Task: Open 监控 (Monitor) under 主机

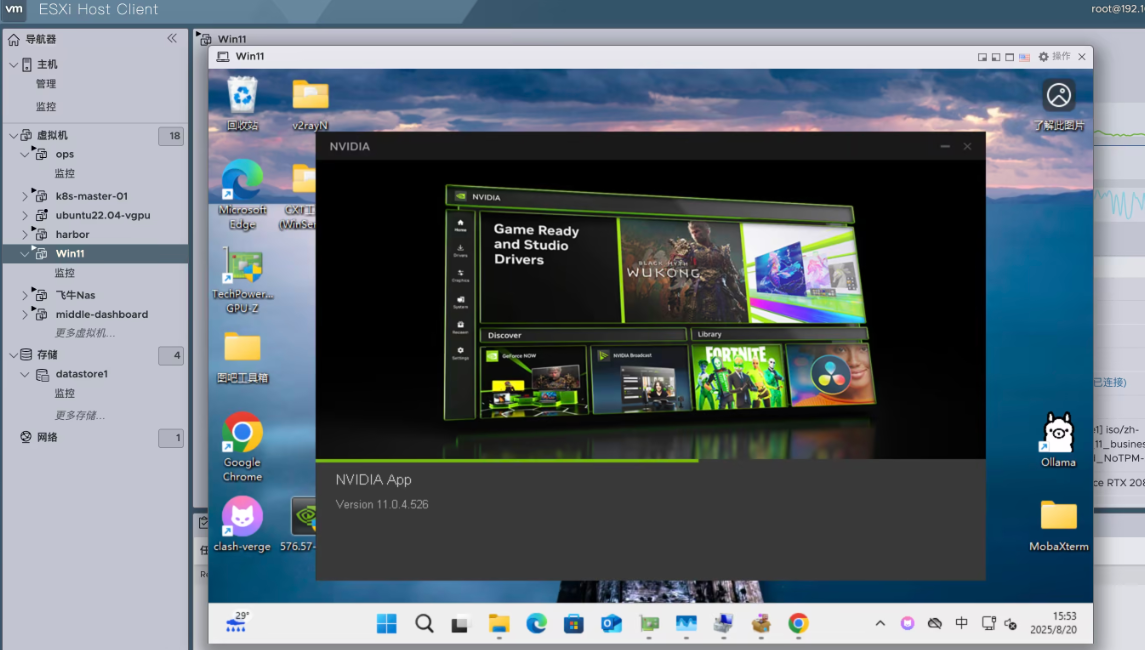Action: click(x=46, y=106)
